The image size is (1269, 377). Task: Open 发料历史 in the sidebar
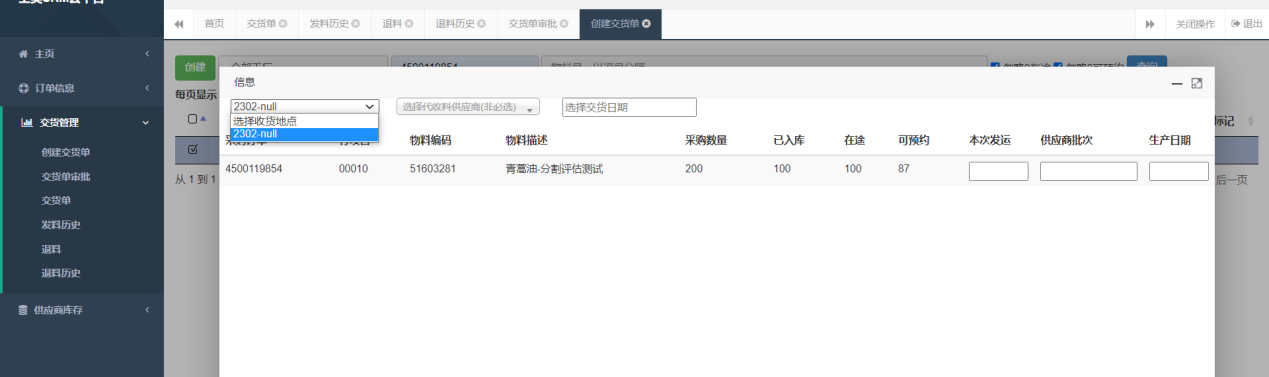(x=61, y=225)
